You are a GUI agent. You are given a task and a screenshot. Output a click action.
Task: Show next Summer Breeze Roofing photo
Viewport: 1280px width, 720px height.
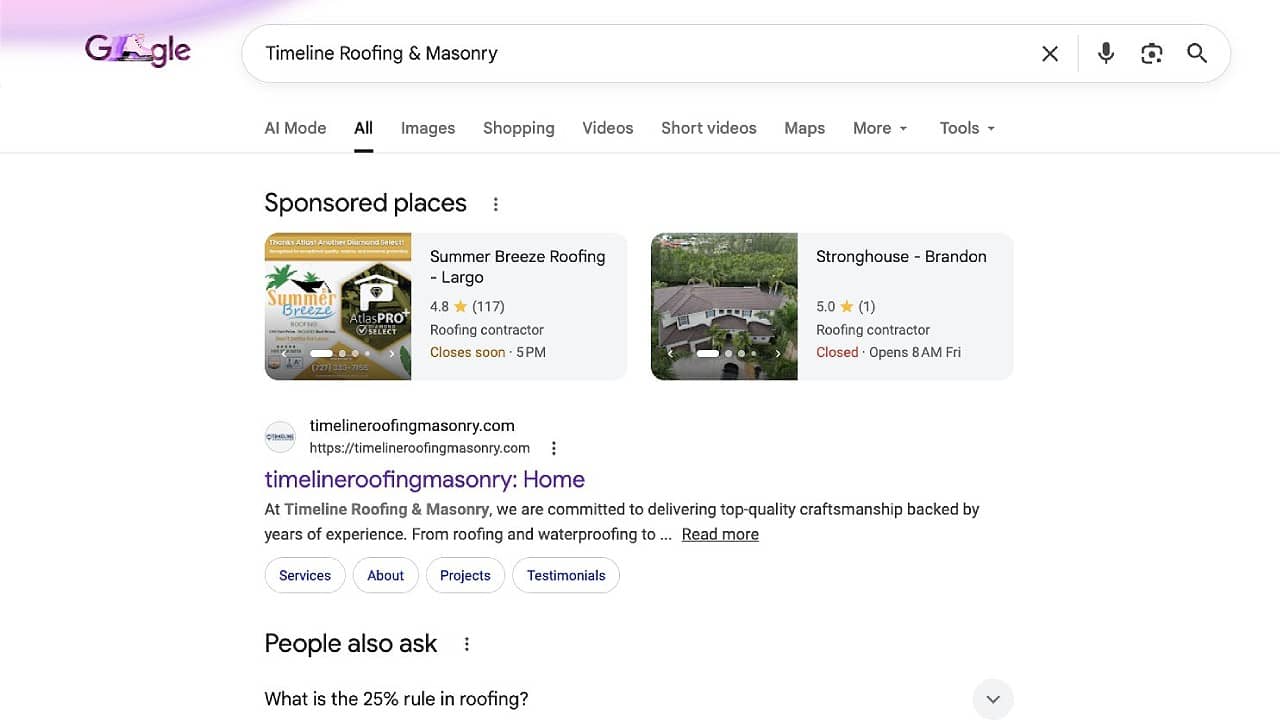(392, 353)
